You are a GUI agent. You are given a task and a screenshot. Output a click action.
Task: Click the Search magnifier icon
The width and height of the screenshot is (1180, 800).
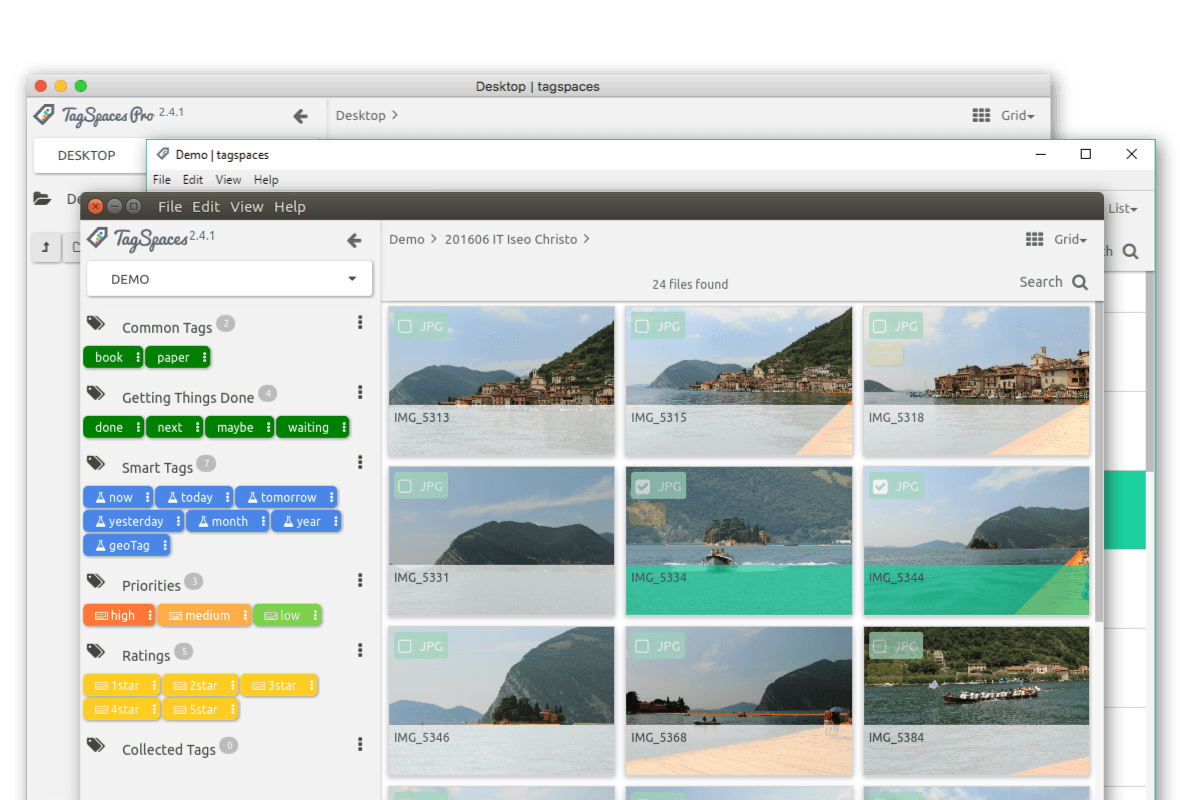point(1080,283)
